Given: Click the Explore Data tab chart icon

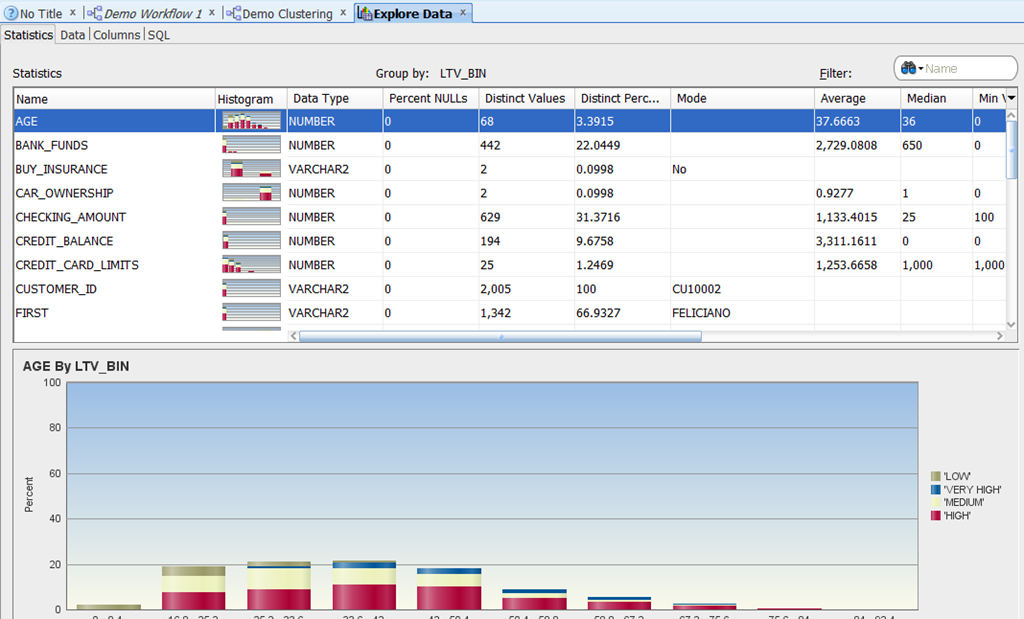Looking at the screenshot, I should click(364, 14).
